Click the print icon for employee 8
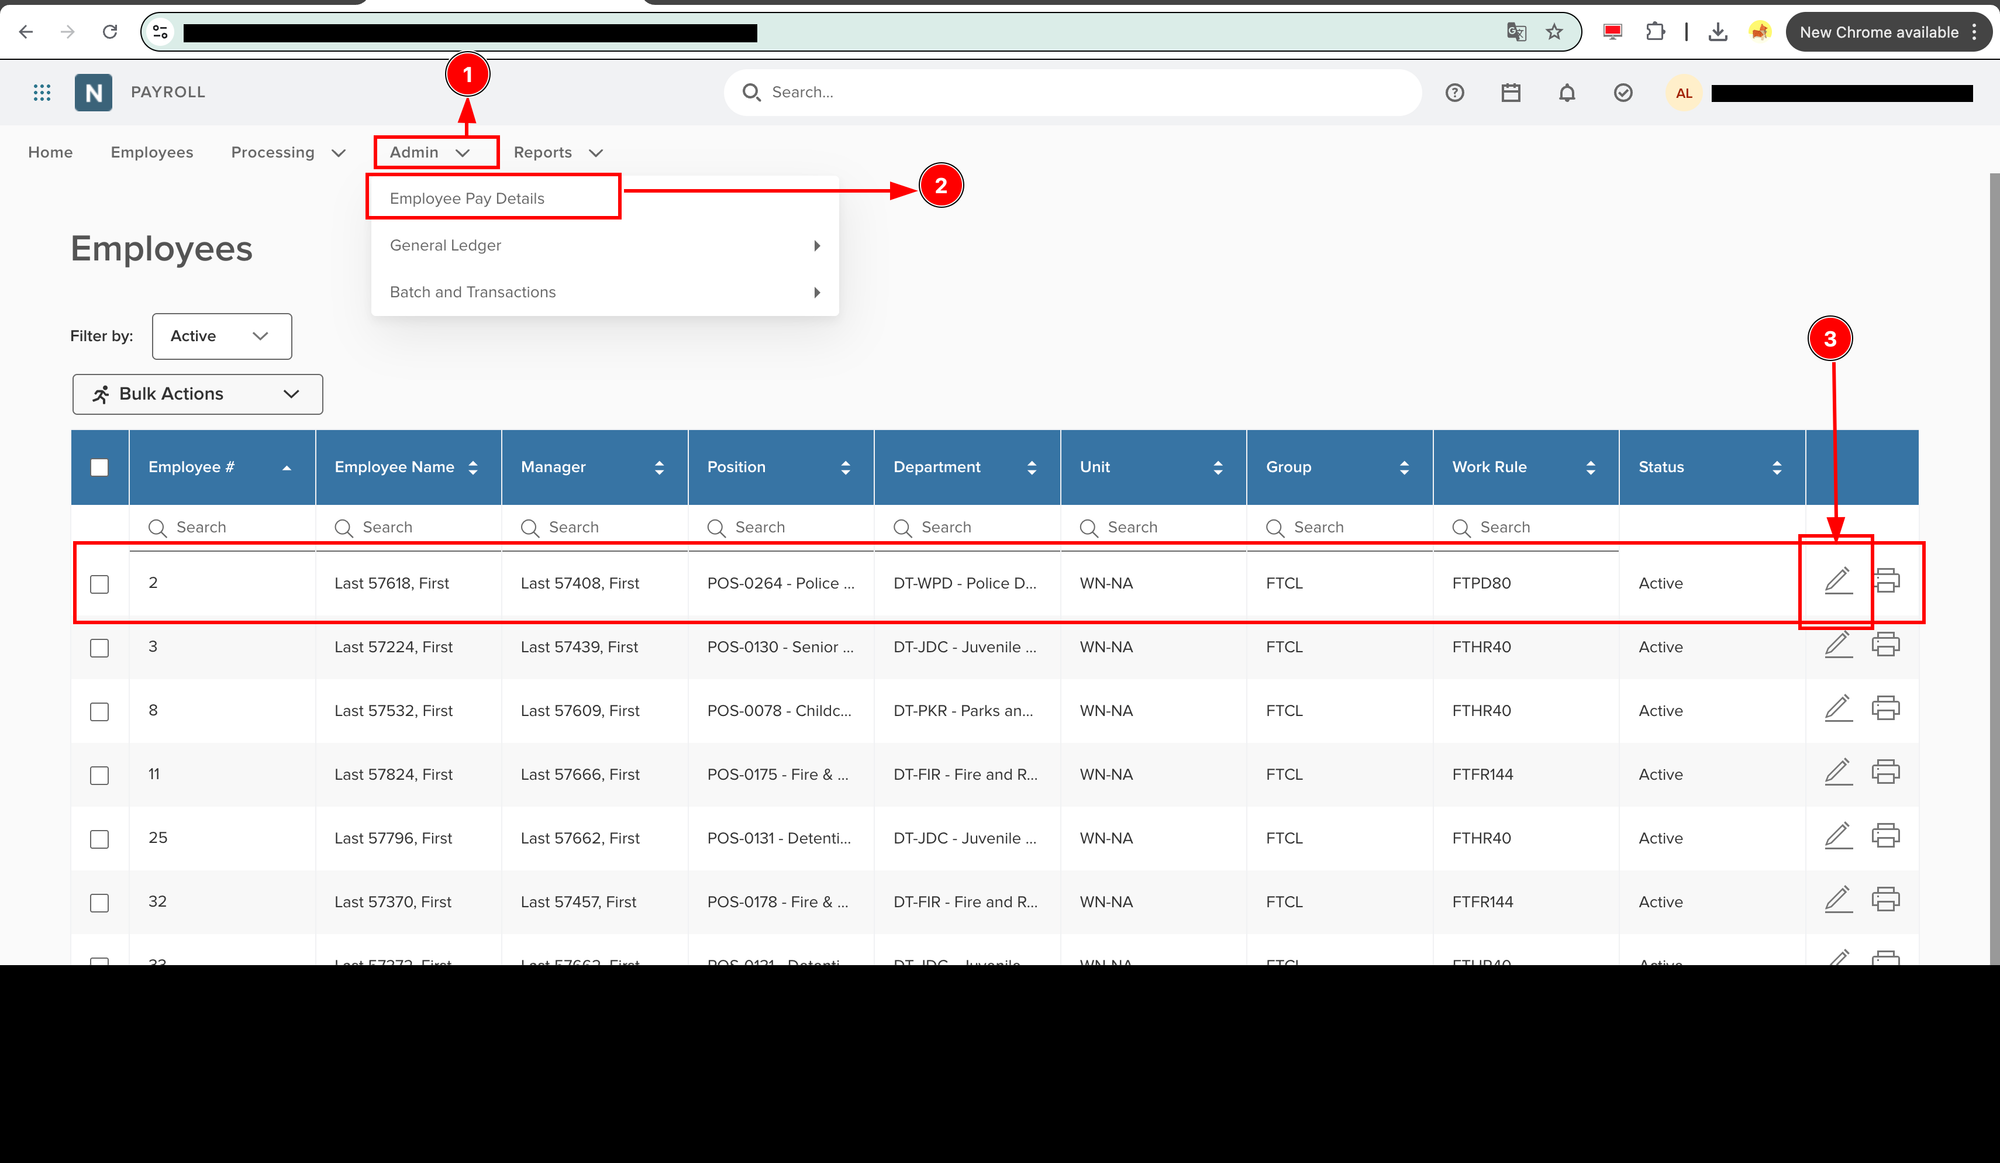The image size is (2000, 1163). pos(1886,709)
